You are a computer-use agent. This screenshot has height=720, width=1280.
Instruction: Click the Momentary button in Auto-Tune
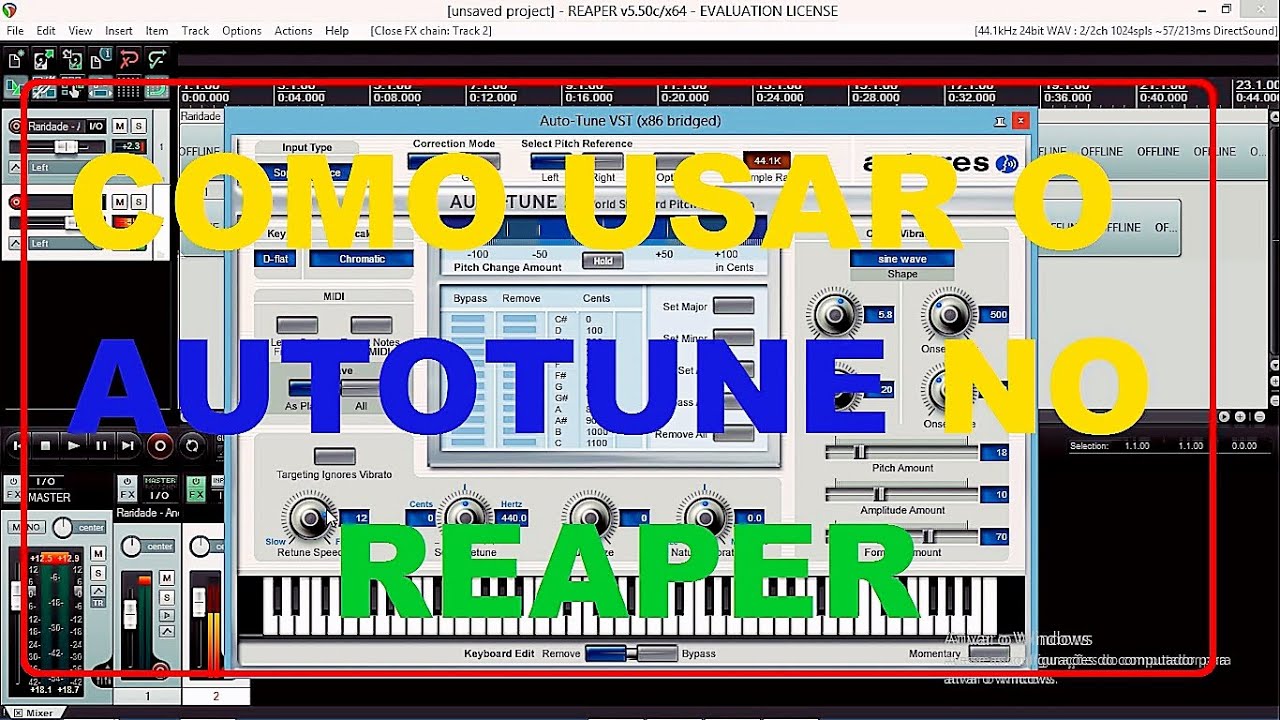[x=990, y=653]
